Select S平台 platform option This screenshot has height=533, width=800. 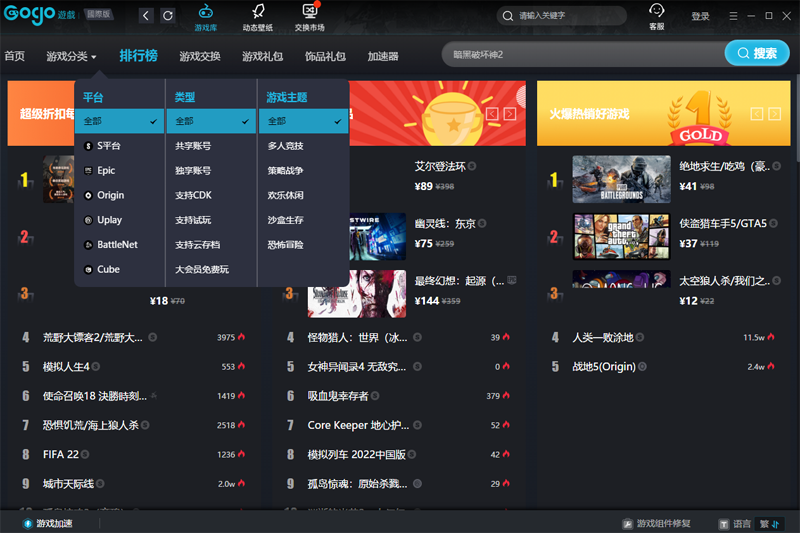click(x=119, y=146)
